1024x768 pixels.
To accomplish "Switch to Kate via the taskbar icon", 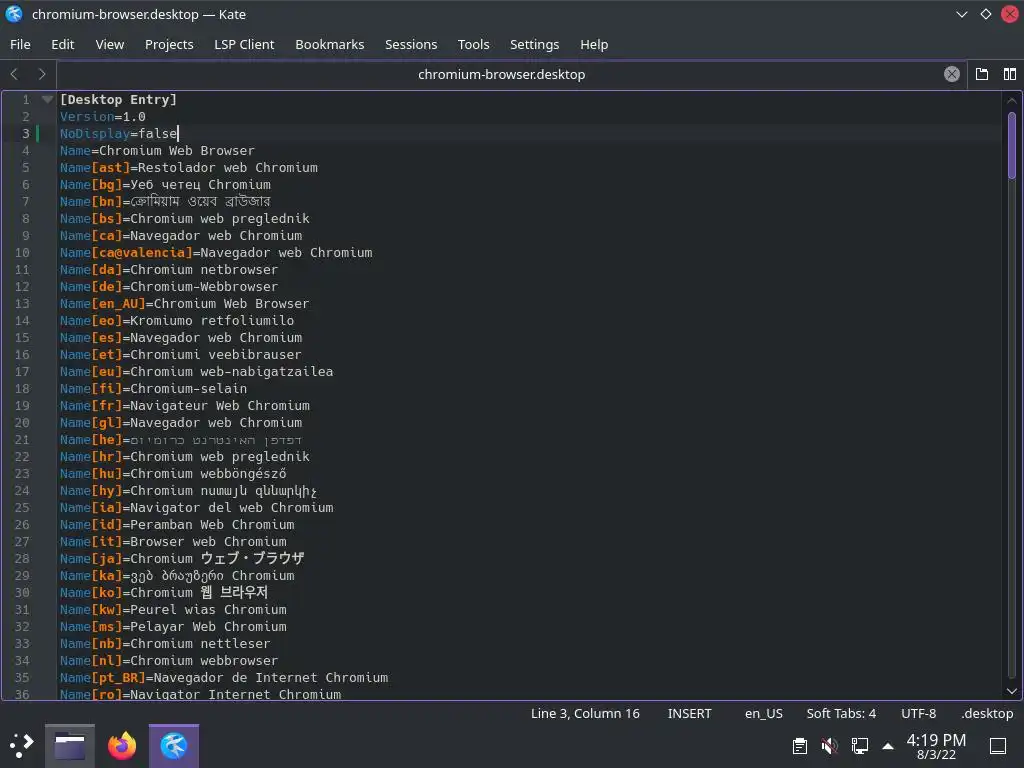I will 174,746.
